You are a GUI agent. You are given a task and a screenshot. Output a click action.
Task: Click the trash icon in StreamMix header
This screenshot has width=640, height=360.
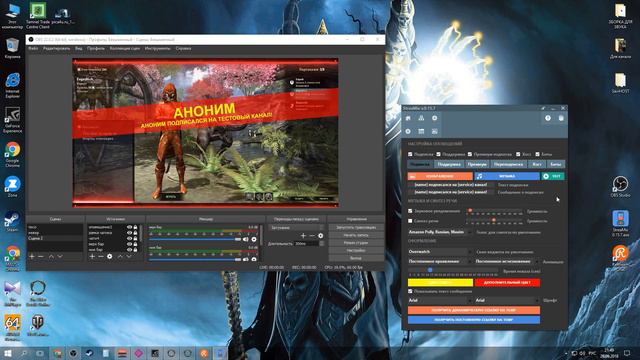(x=561, y=118)
